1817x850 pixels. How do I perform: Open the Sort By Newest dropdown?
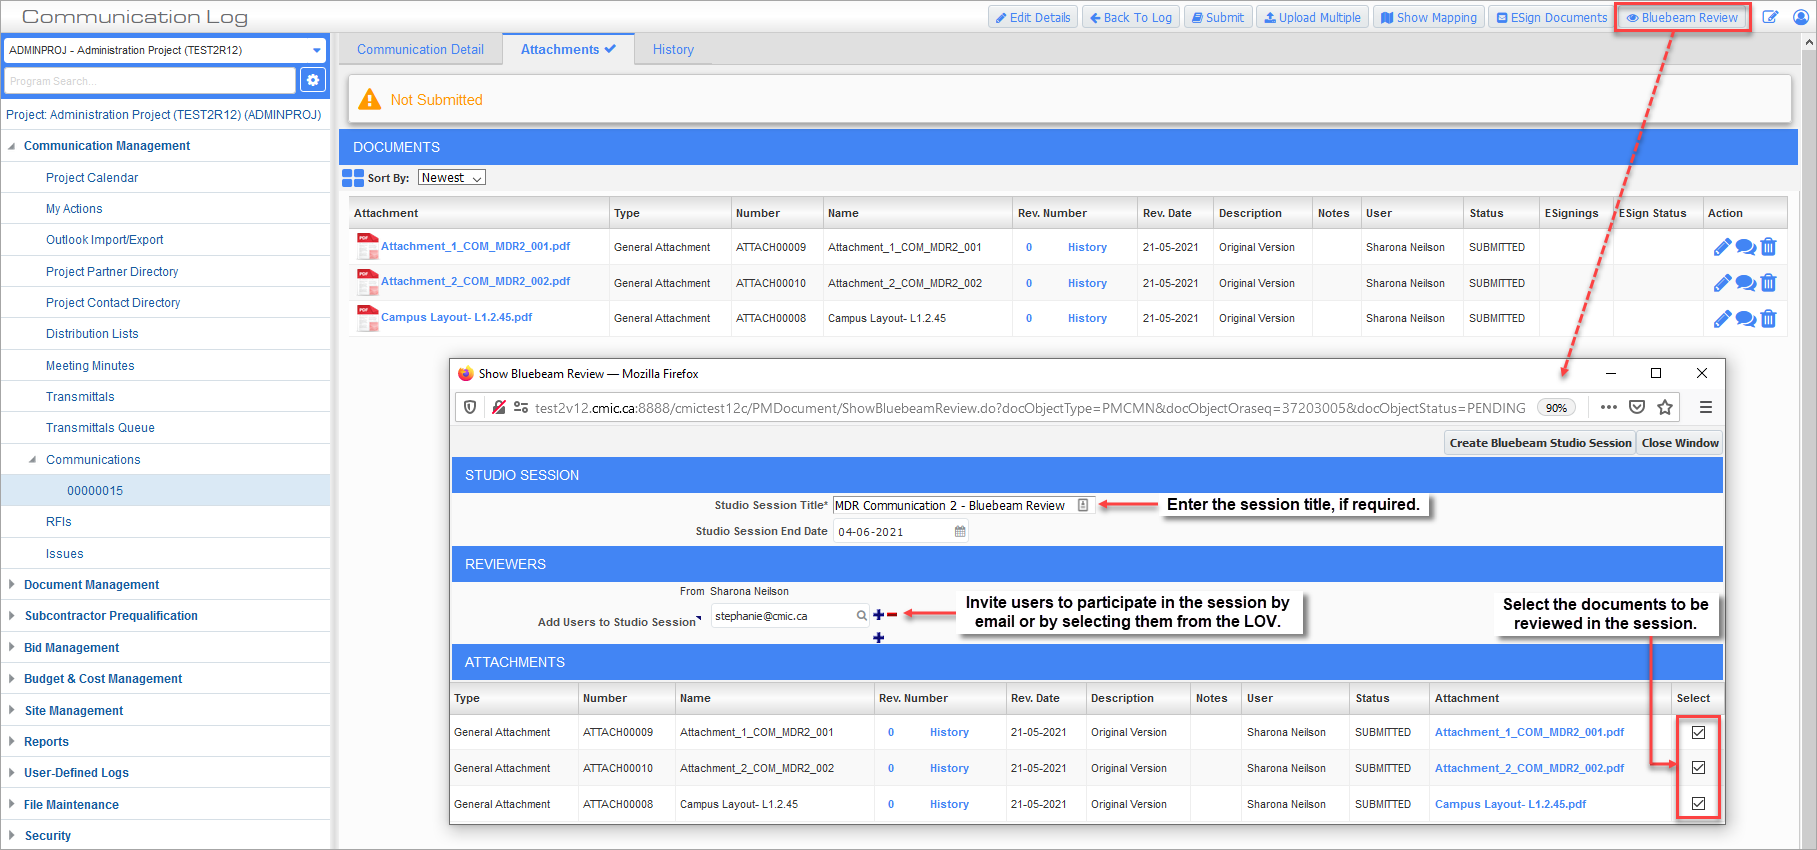[451, 178]
